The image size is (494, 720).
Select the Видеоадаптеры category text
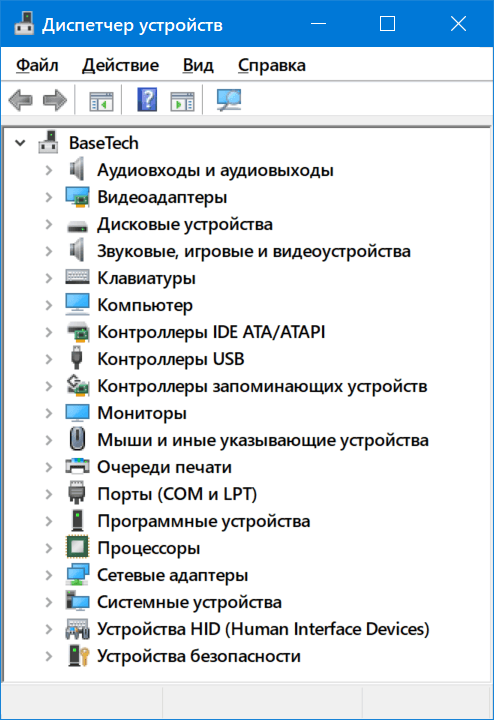[x=162, y=197]
